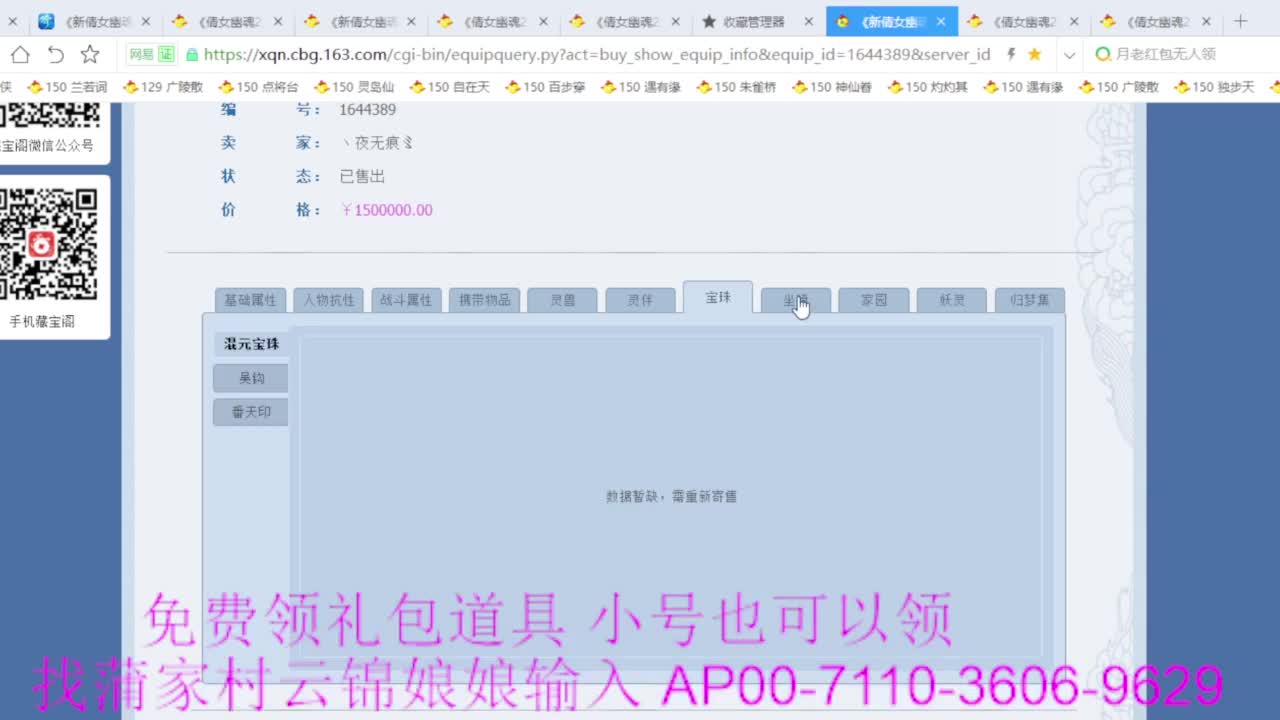
Task: Select the 归梦集 tab
Action: pyautogui.click(x=1030, y=300)
